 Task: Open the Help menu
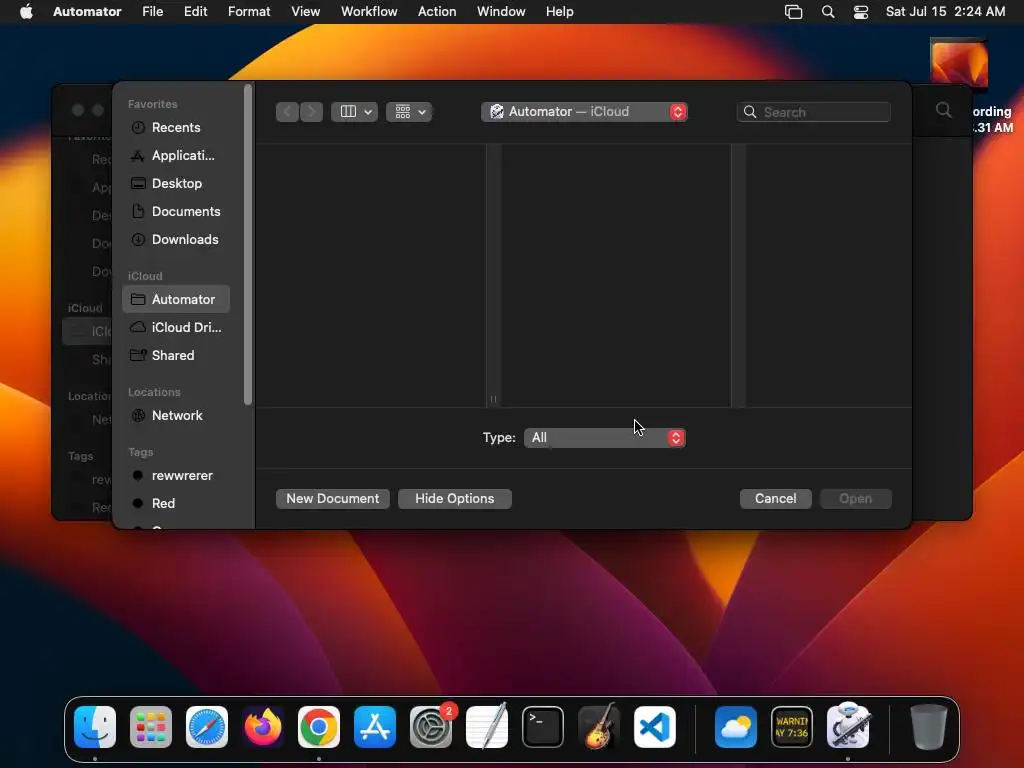click(560, 12)
